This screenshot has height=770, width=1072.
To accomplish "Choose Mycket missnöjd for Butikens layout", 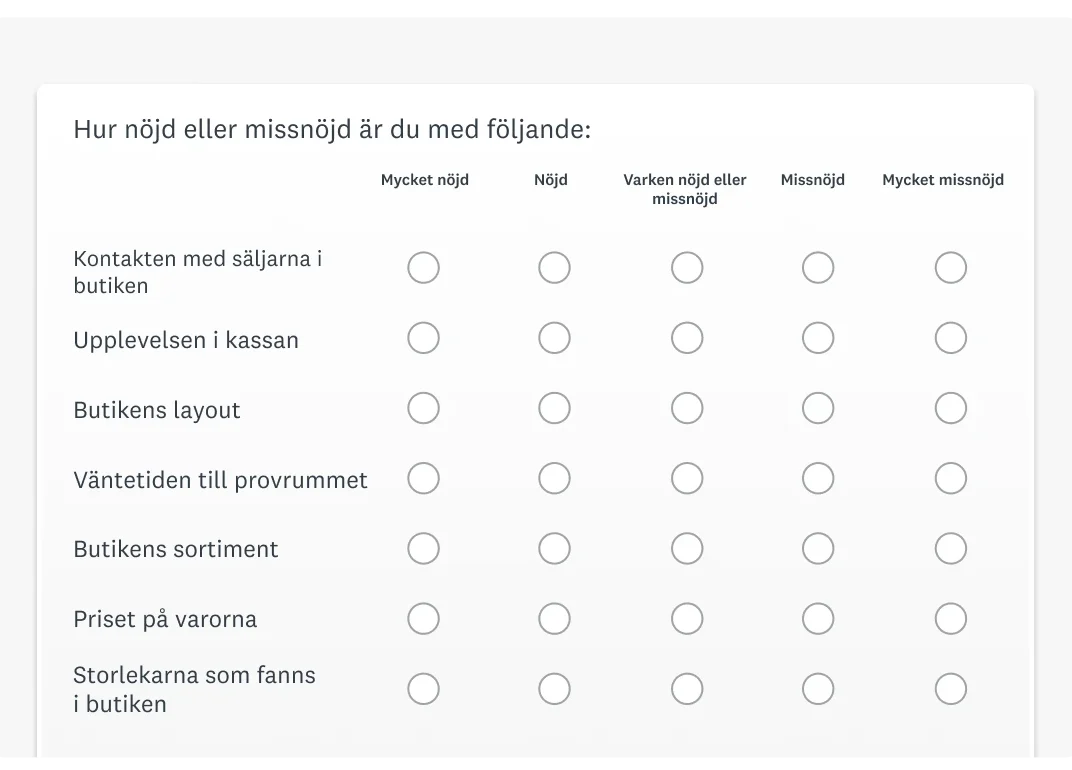I will coord(950,408).
